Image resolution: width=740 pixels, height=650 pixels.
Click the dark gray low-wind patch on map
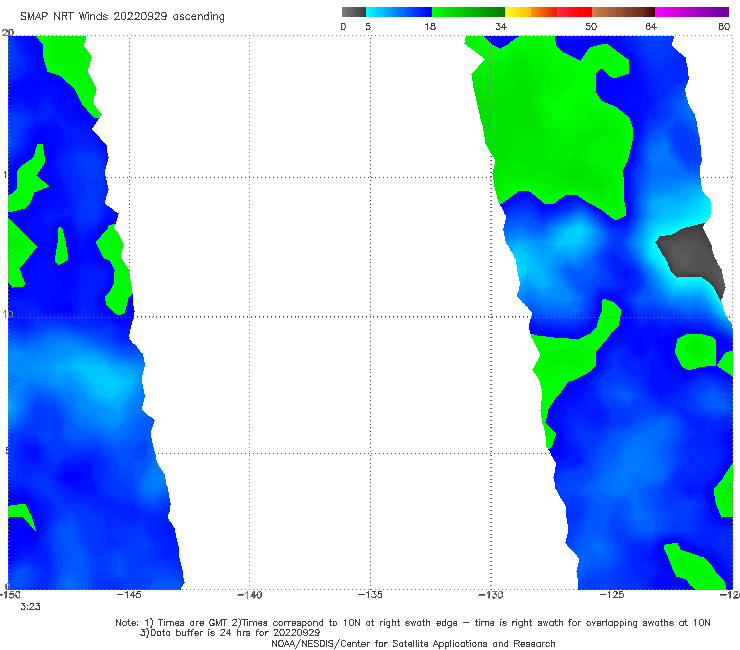(x=693, y=255)
